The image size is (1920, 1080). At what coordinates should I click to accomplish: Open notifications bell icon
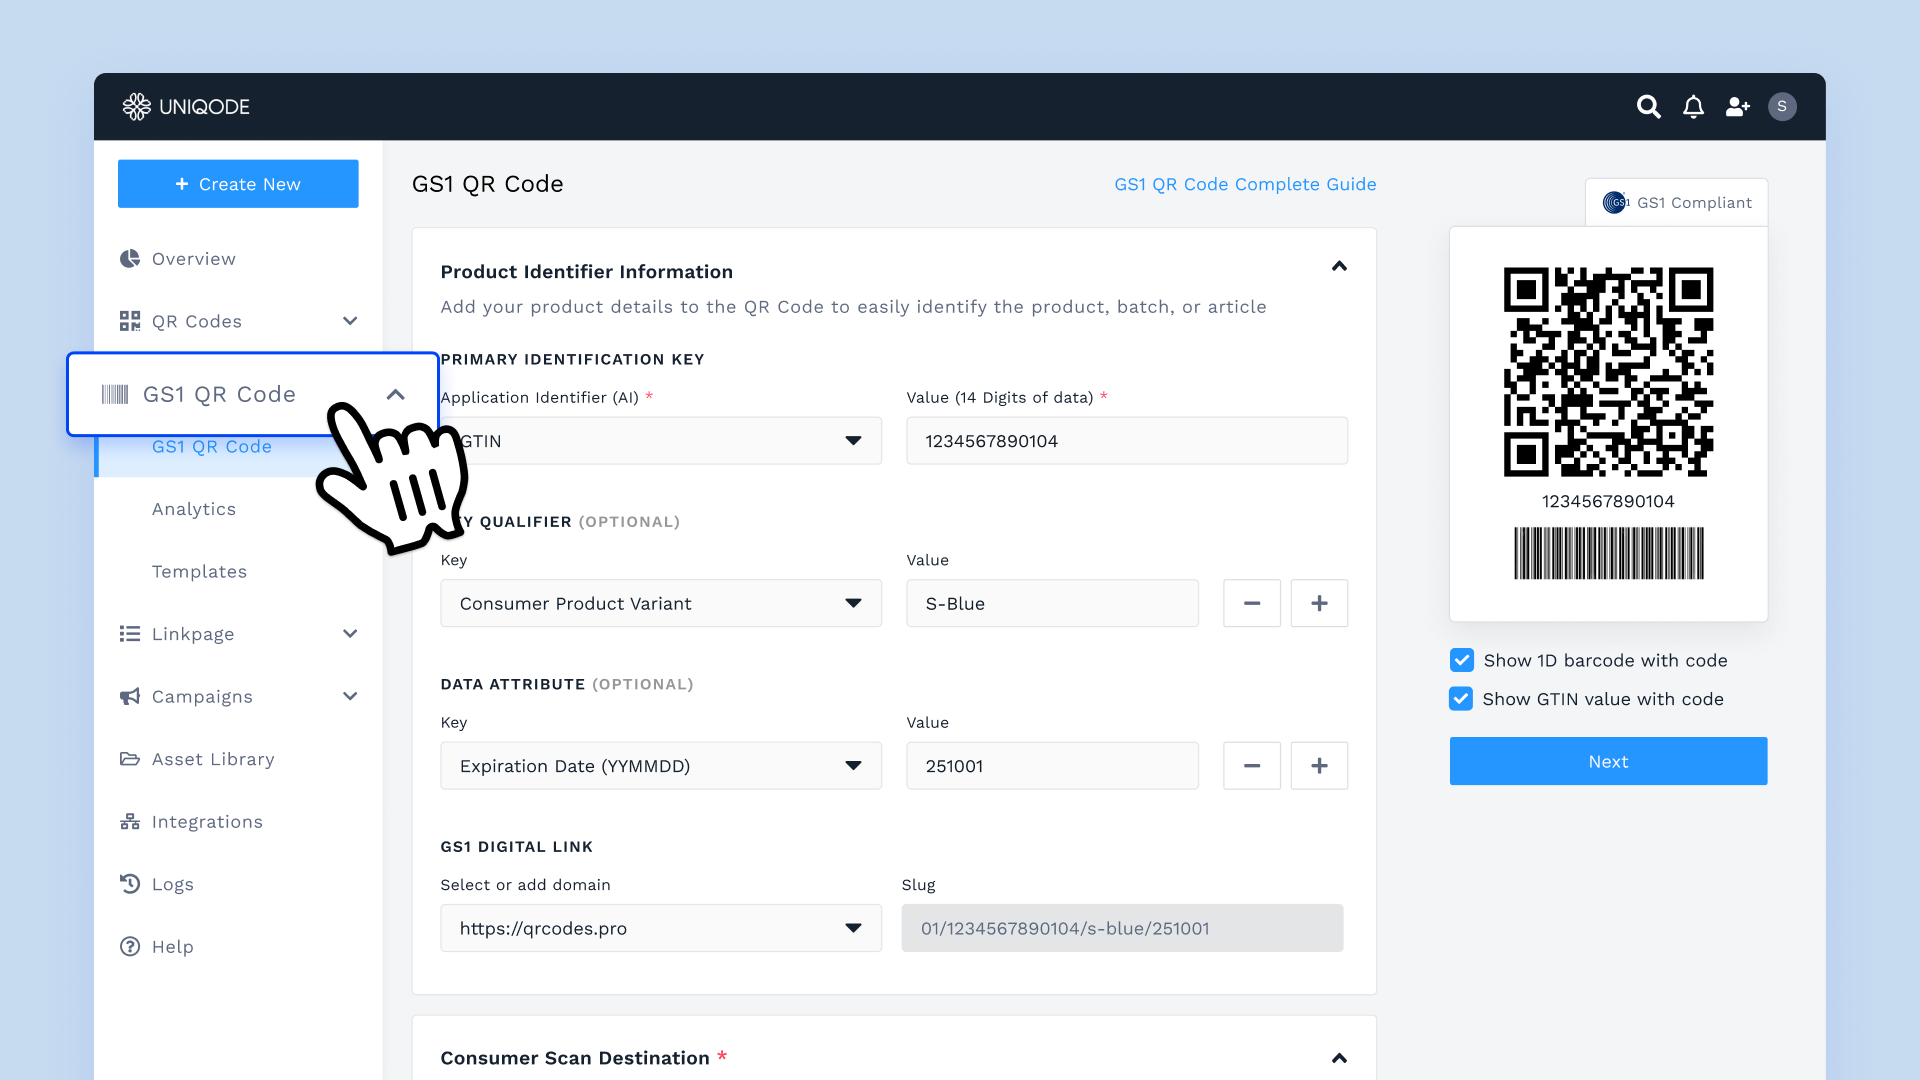click(x=1693, y=107)
